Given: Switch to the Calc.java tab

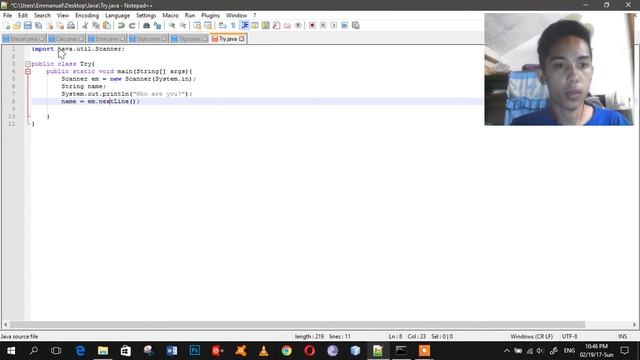Looking at the screenshot, I should [x=66, y=39].
